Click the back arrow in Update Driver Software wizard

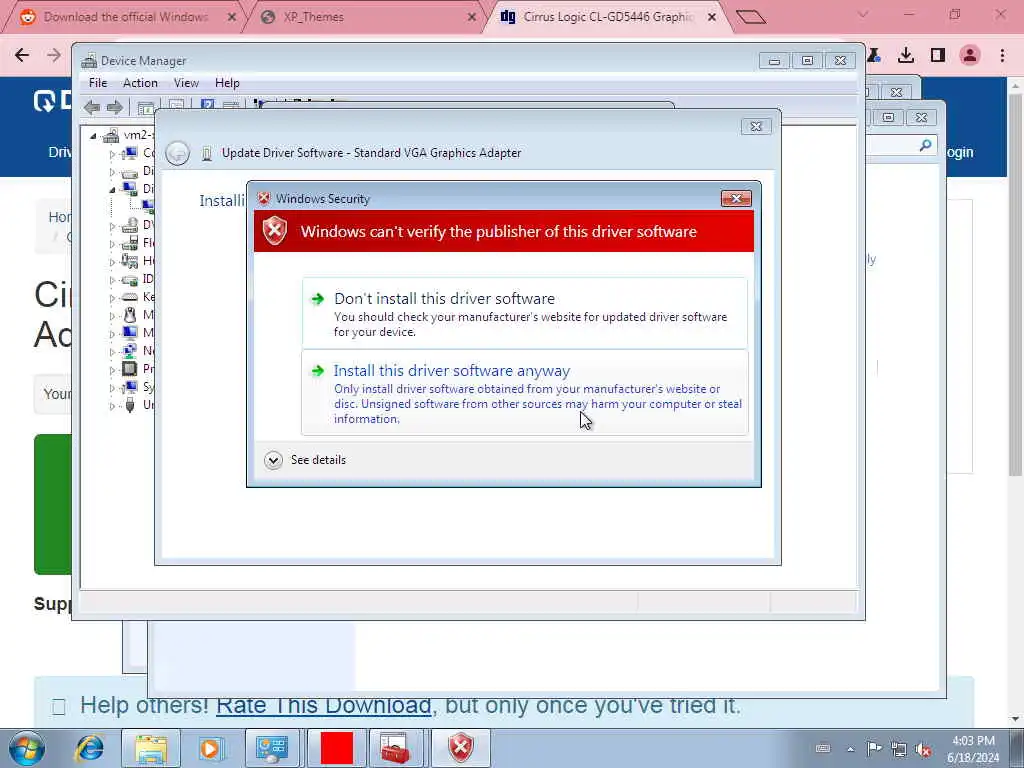point(177,153)
